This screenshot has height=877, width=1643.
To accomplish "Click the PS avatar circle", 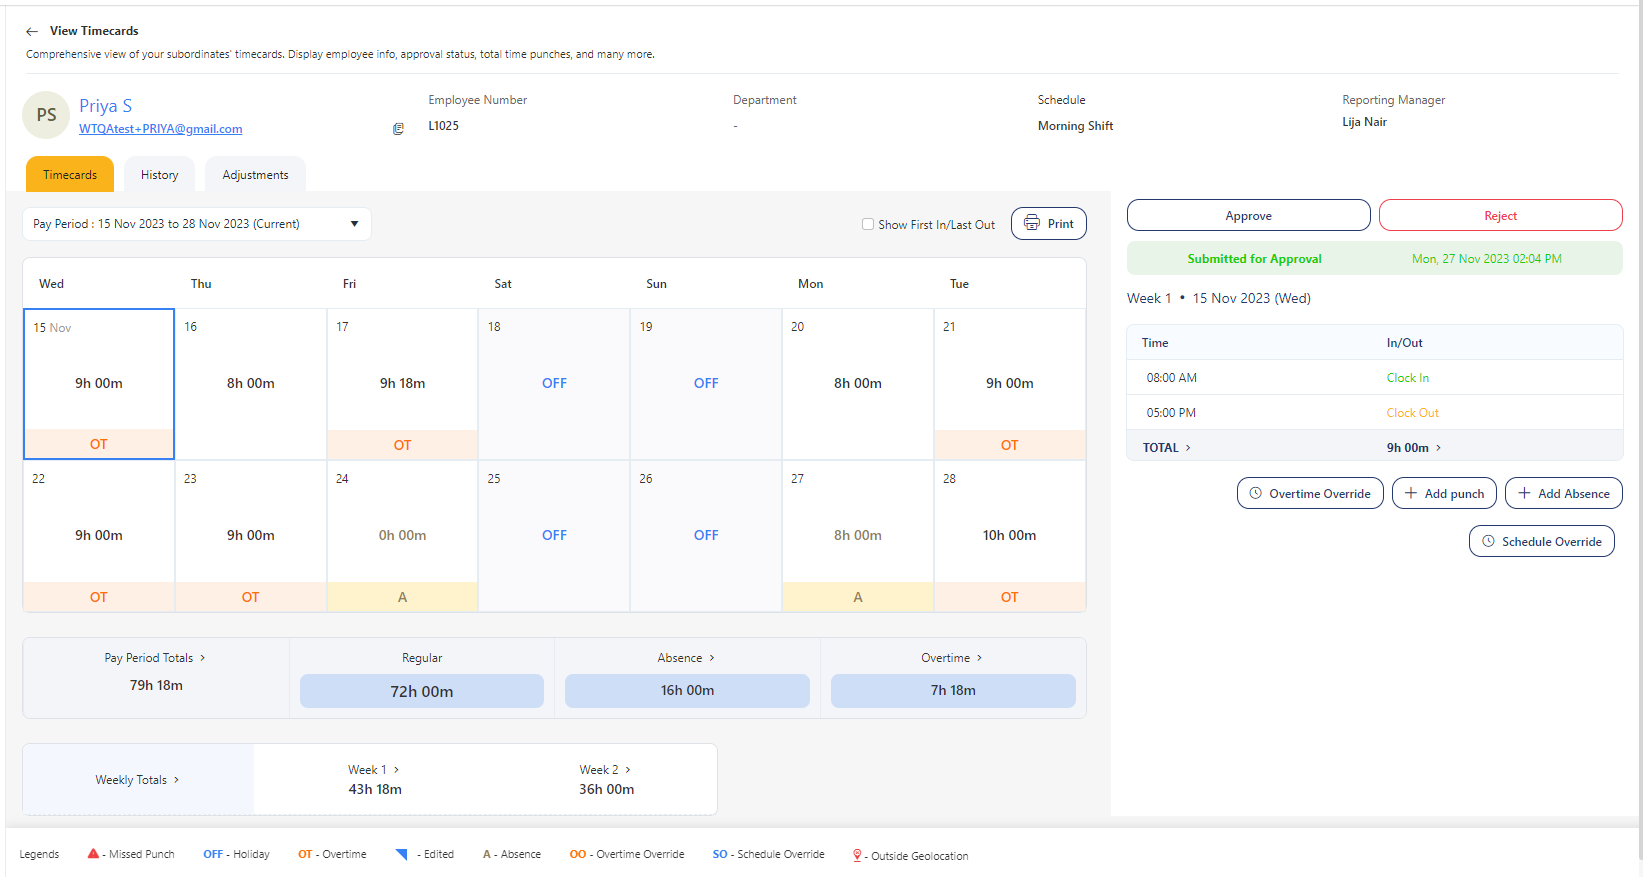I will 46,115.
